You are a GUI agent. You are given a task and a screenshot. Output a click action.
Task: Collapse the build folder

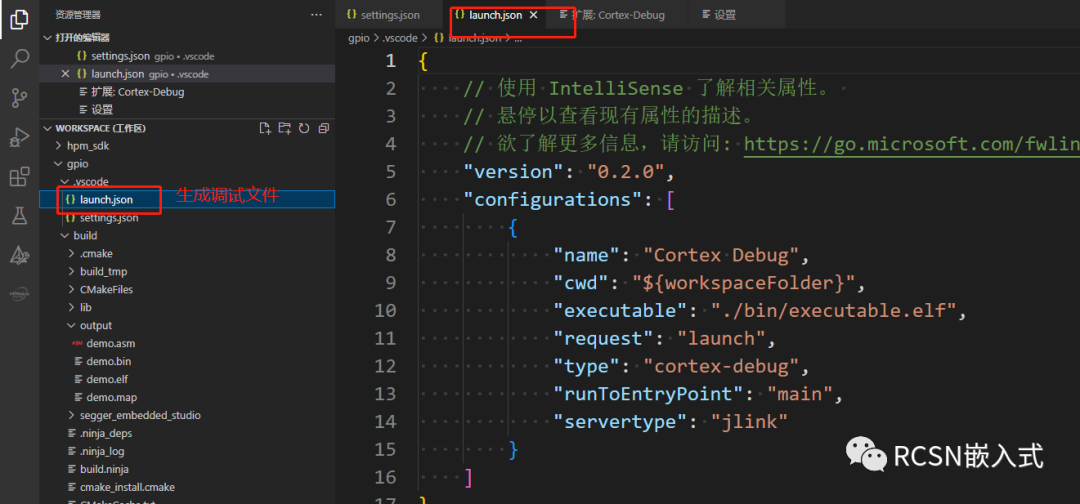click(65, 235)
